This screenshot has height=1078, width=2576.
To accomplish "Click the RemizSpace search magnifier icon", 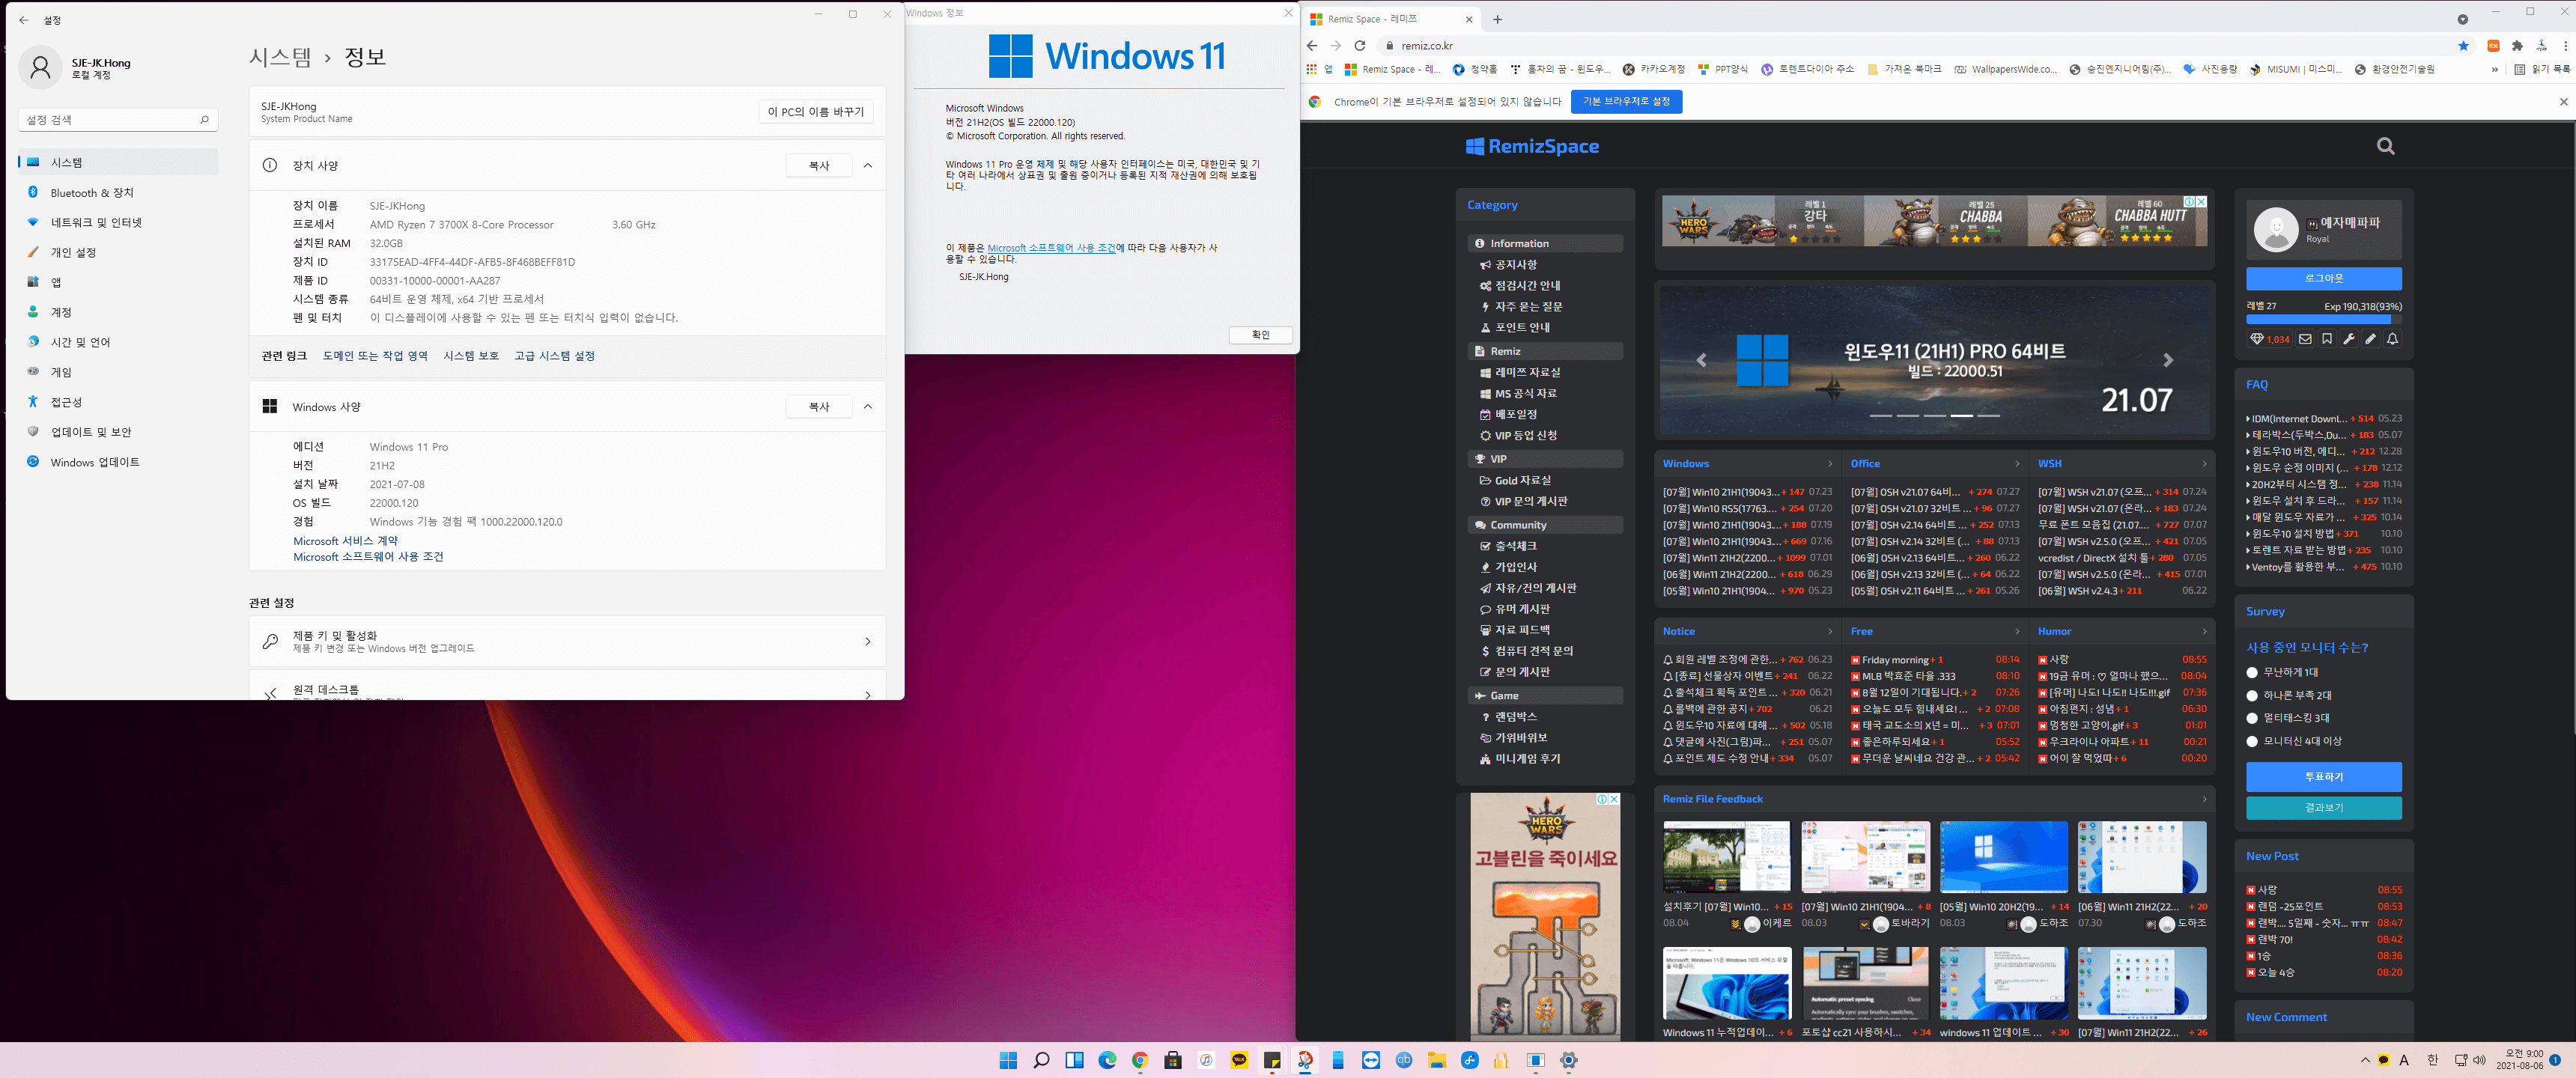I will 2385,146.
